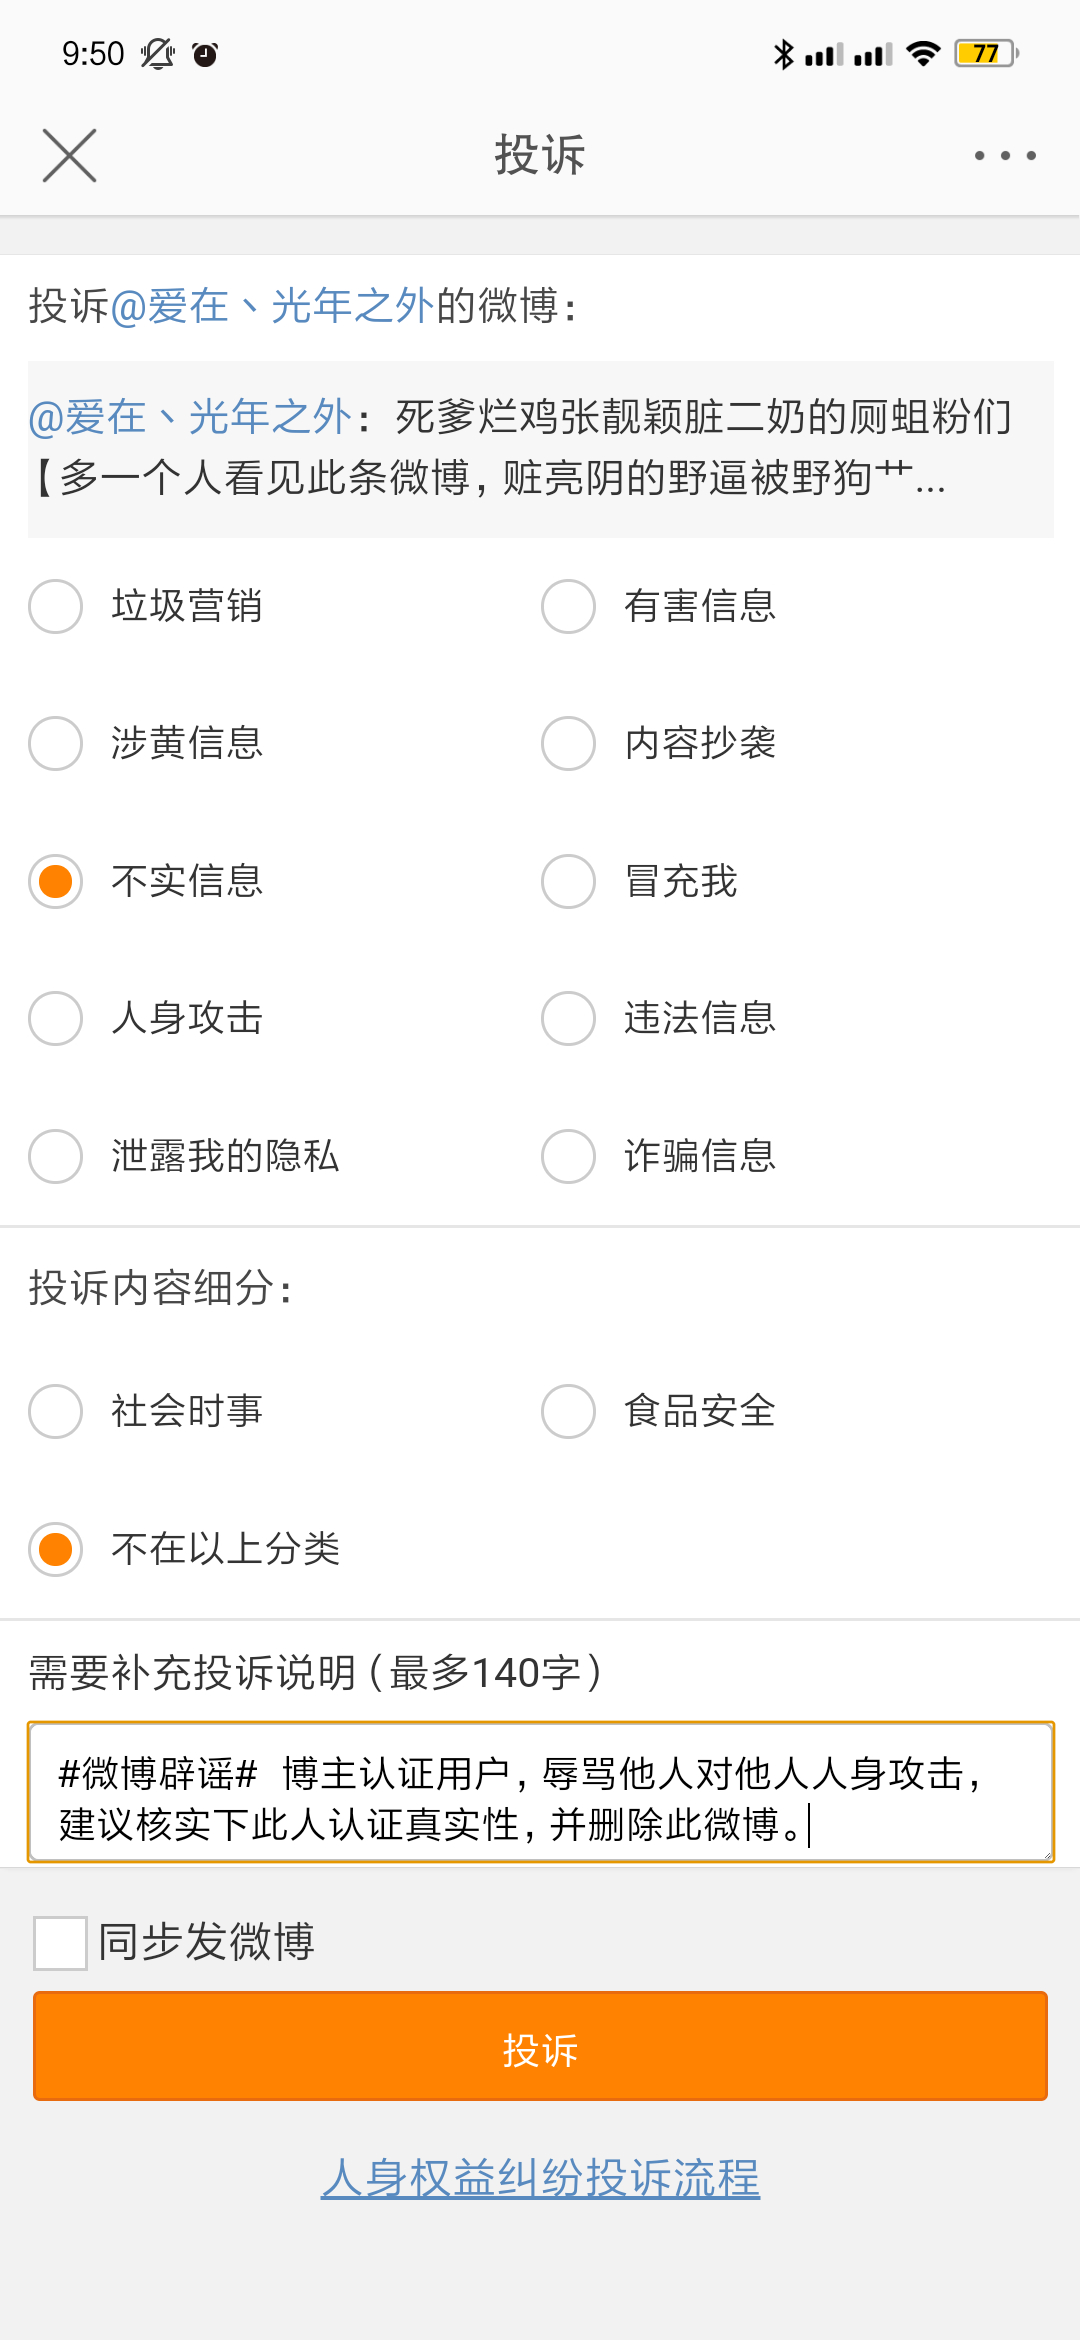
Task: Tap the alarm clock status icon
Action: tap(205, 54)
